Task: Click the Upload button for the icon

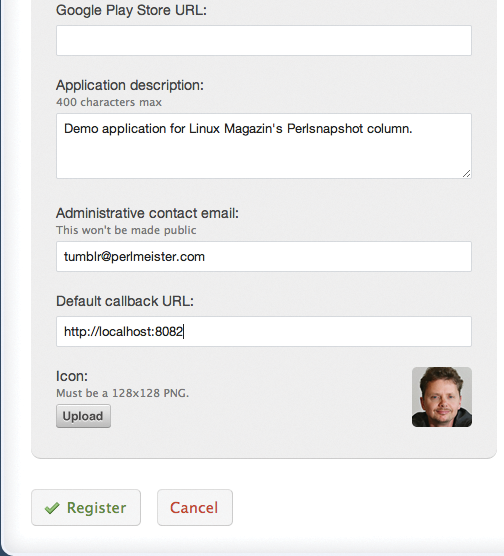Action: pyautogui.click(x=83, y=416)
